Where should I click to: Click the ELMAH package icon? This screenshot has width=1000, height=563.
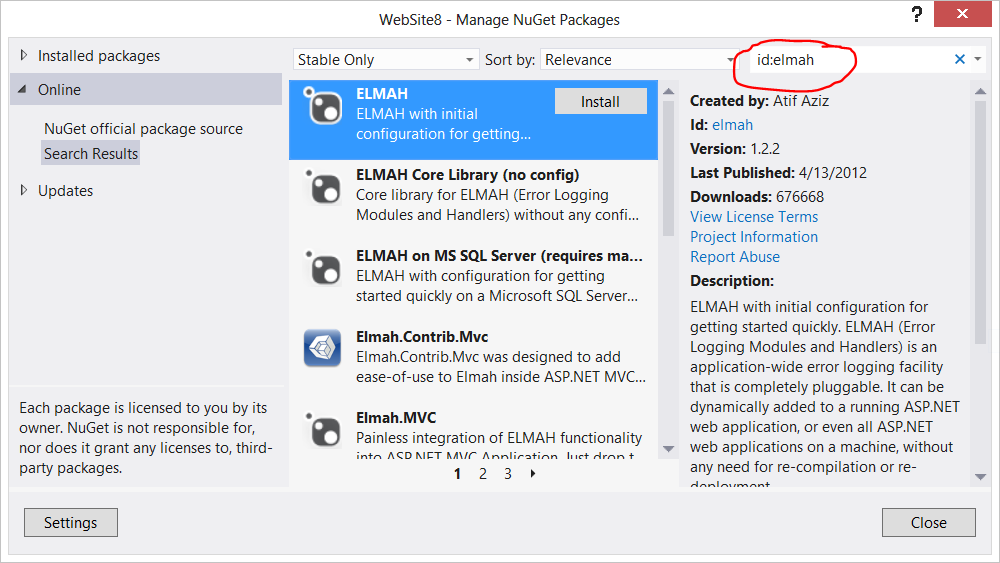323,107
